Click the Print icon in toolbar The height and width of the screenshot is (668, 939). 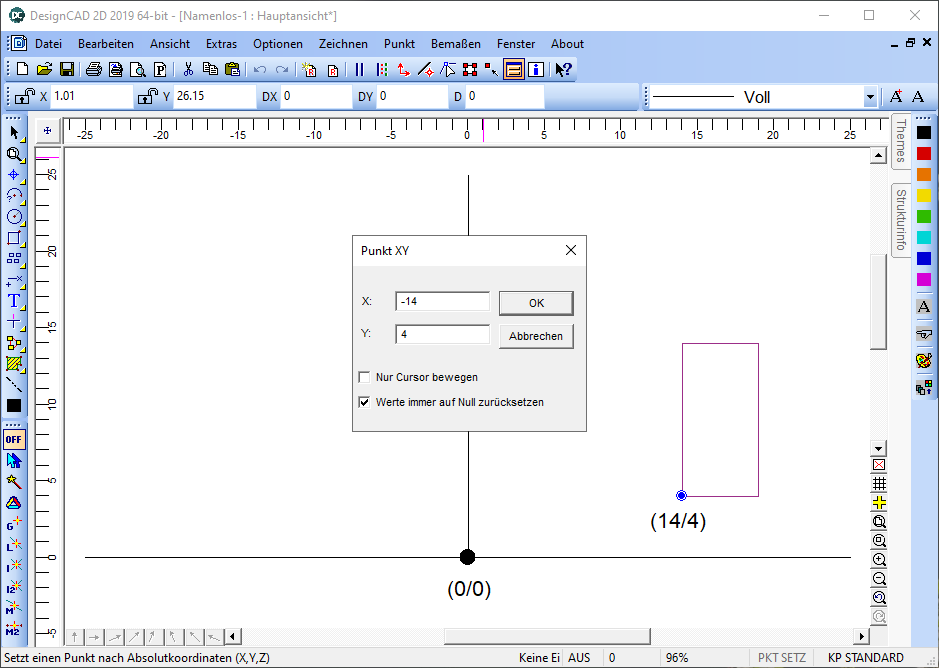[x=93, y=69]
